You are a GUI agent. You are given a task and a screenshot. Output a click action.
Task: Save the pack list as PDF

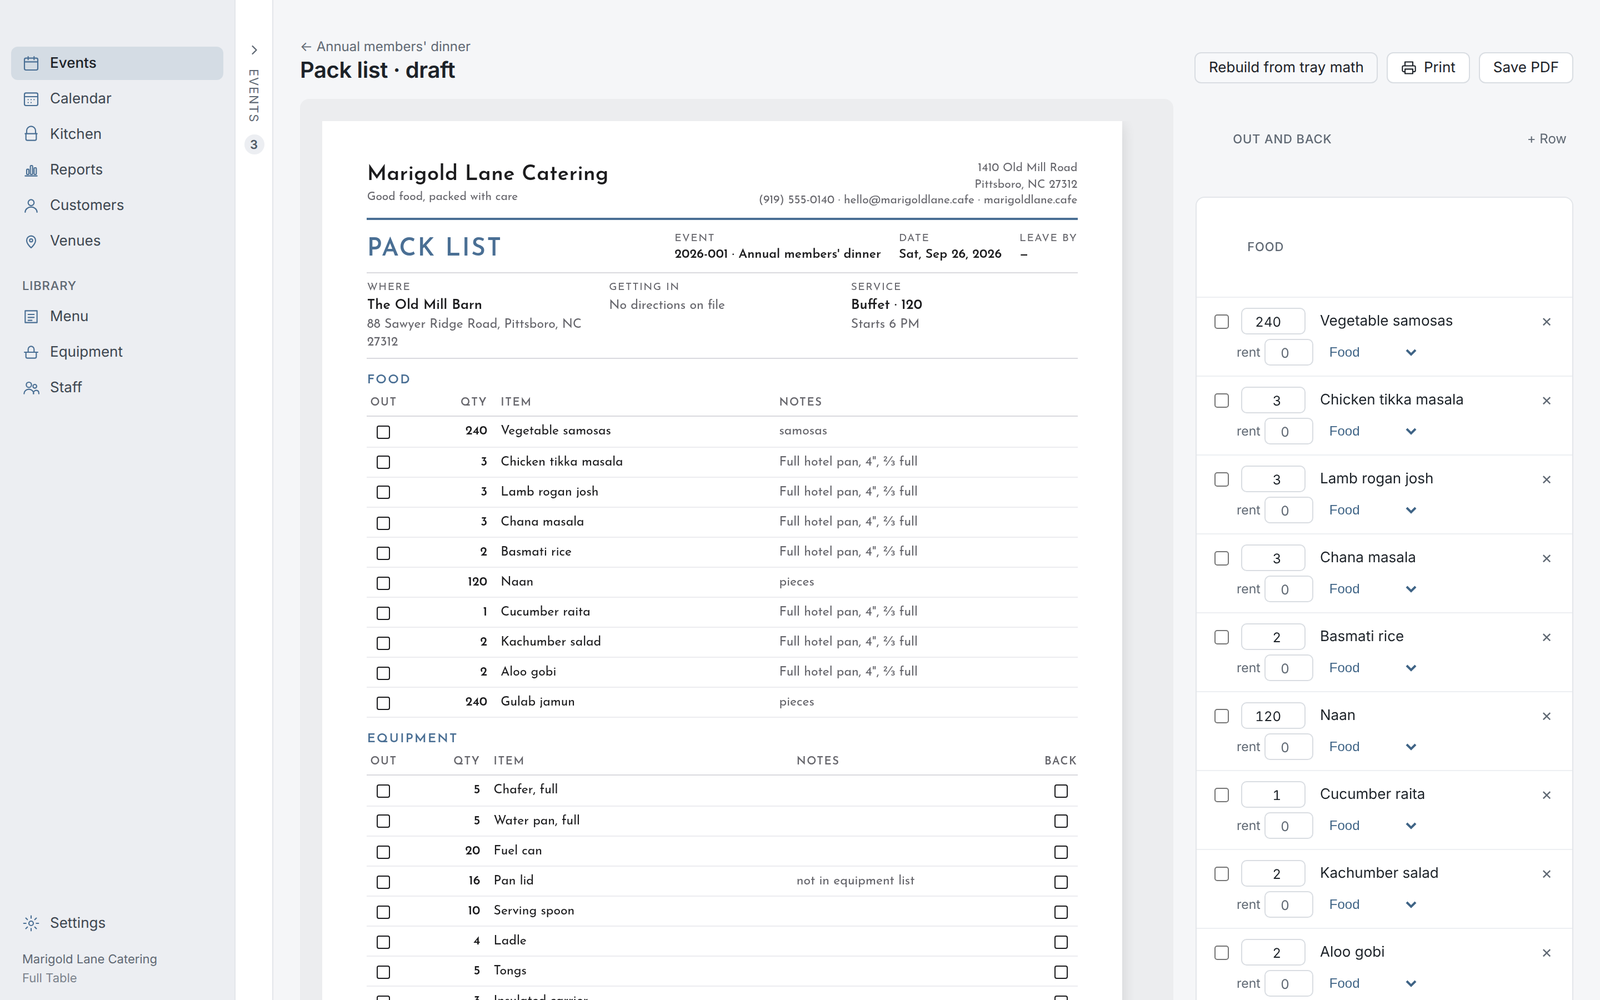click(x=1525, y=67)
